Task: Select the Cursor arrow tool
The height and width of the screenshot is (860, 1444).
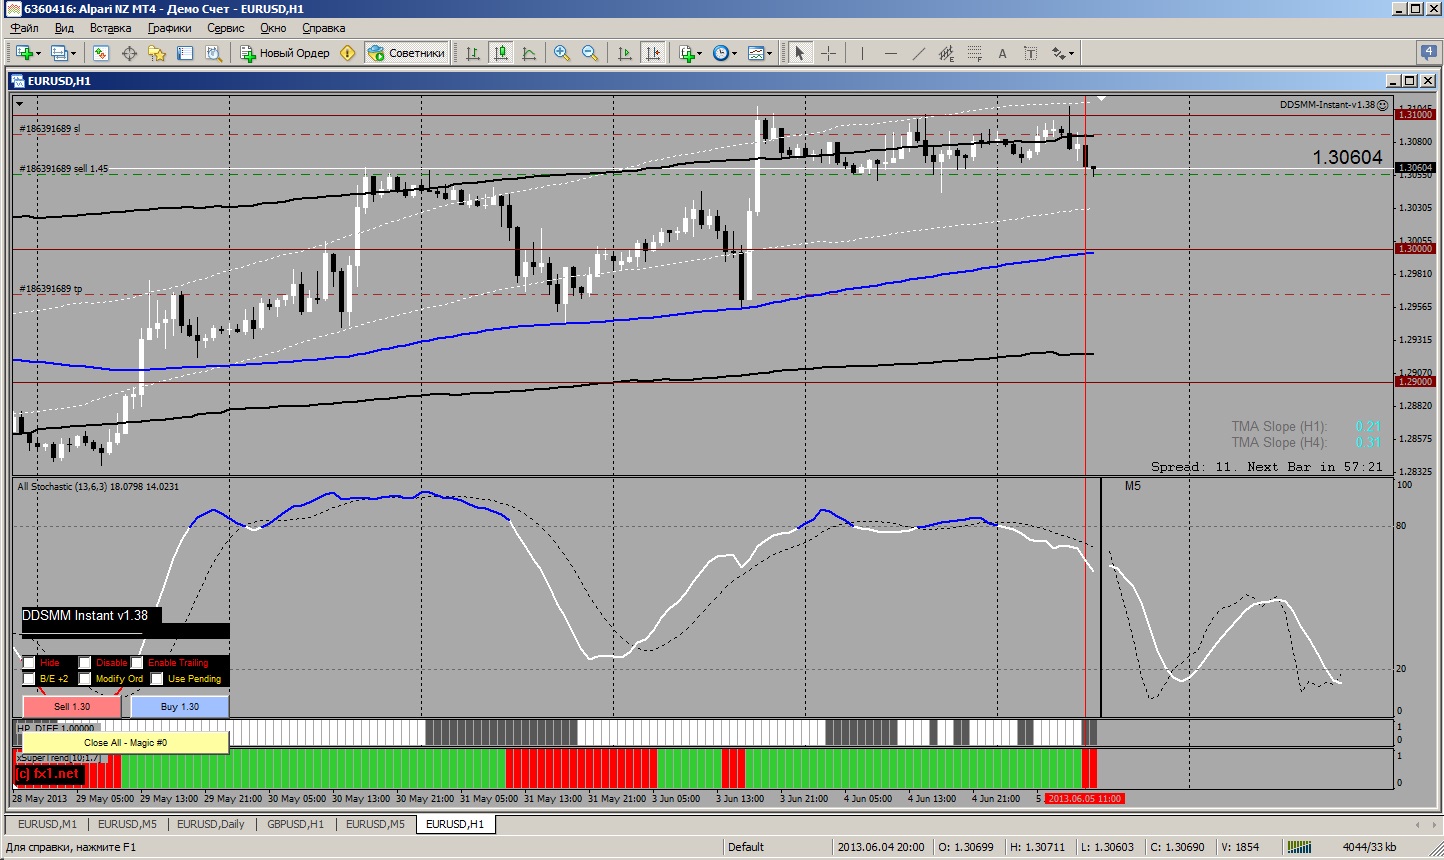Action: pyautogui.click(x=799, y=53)
